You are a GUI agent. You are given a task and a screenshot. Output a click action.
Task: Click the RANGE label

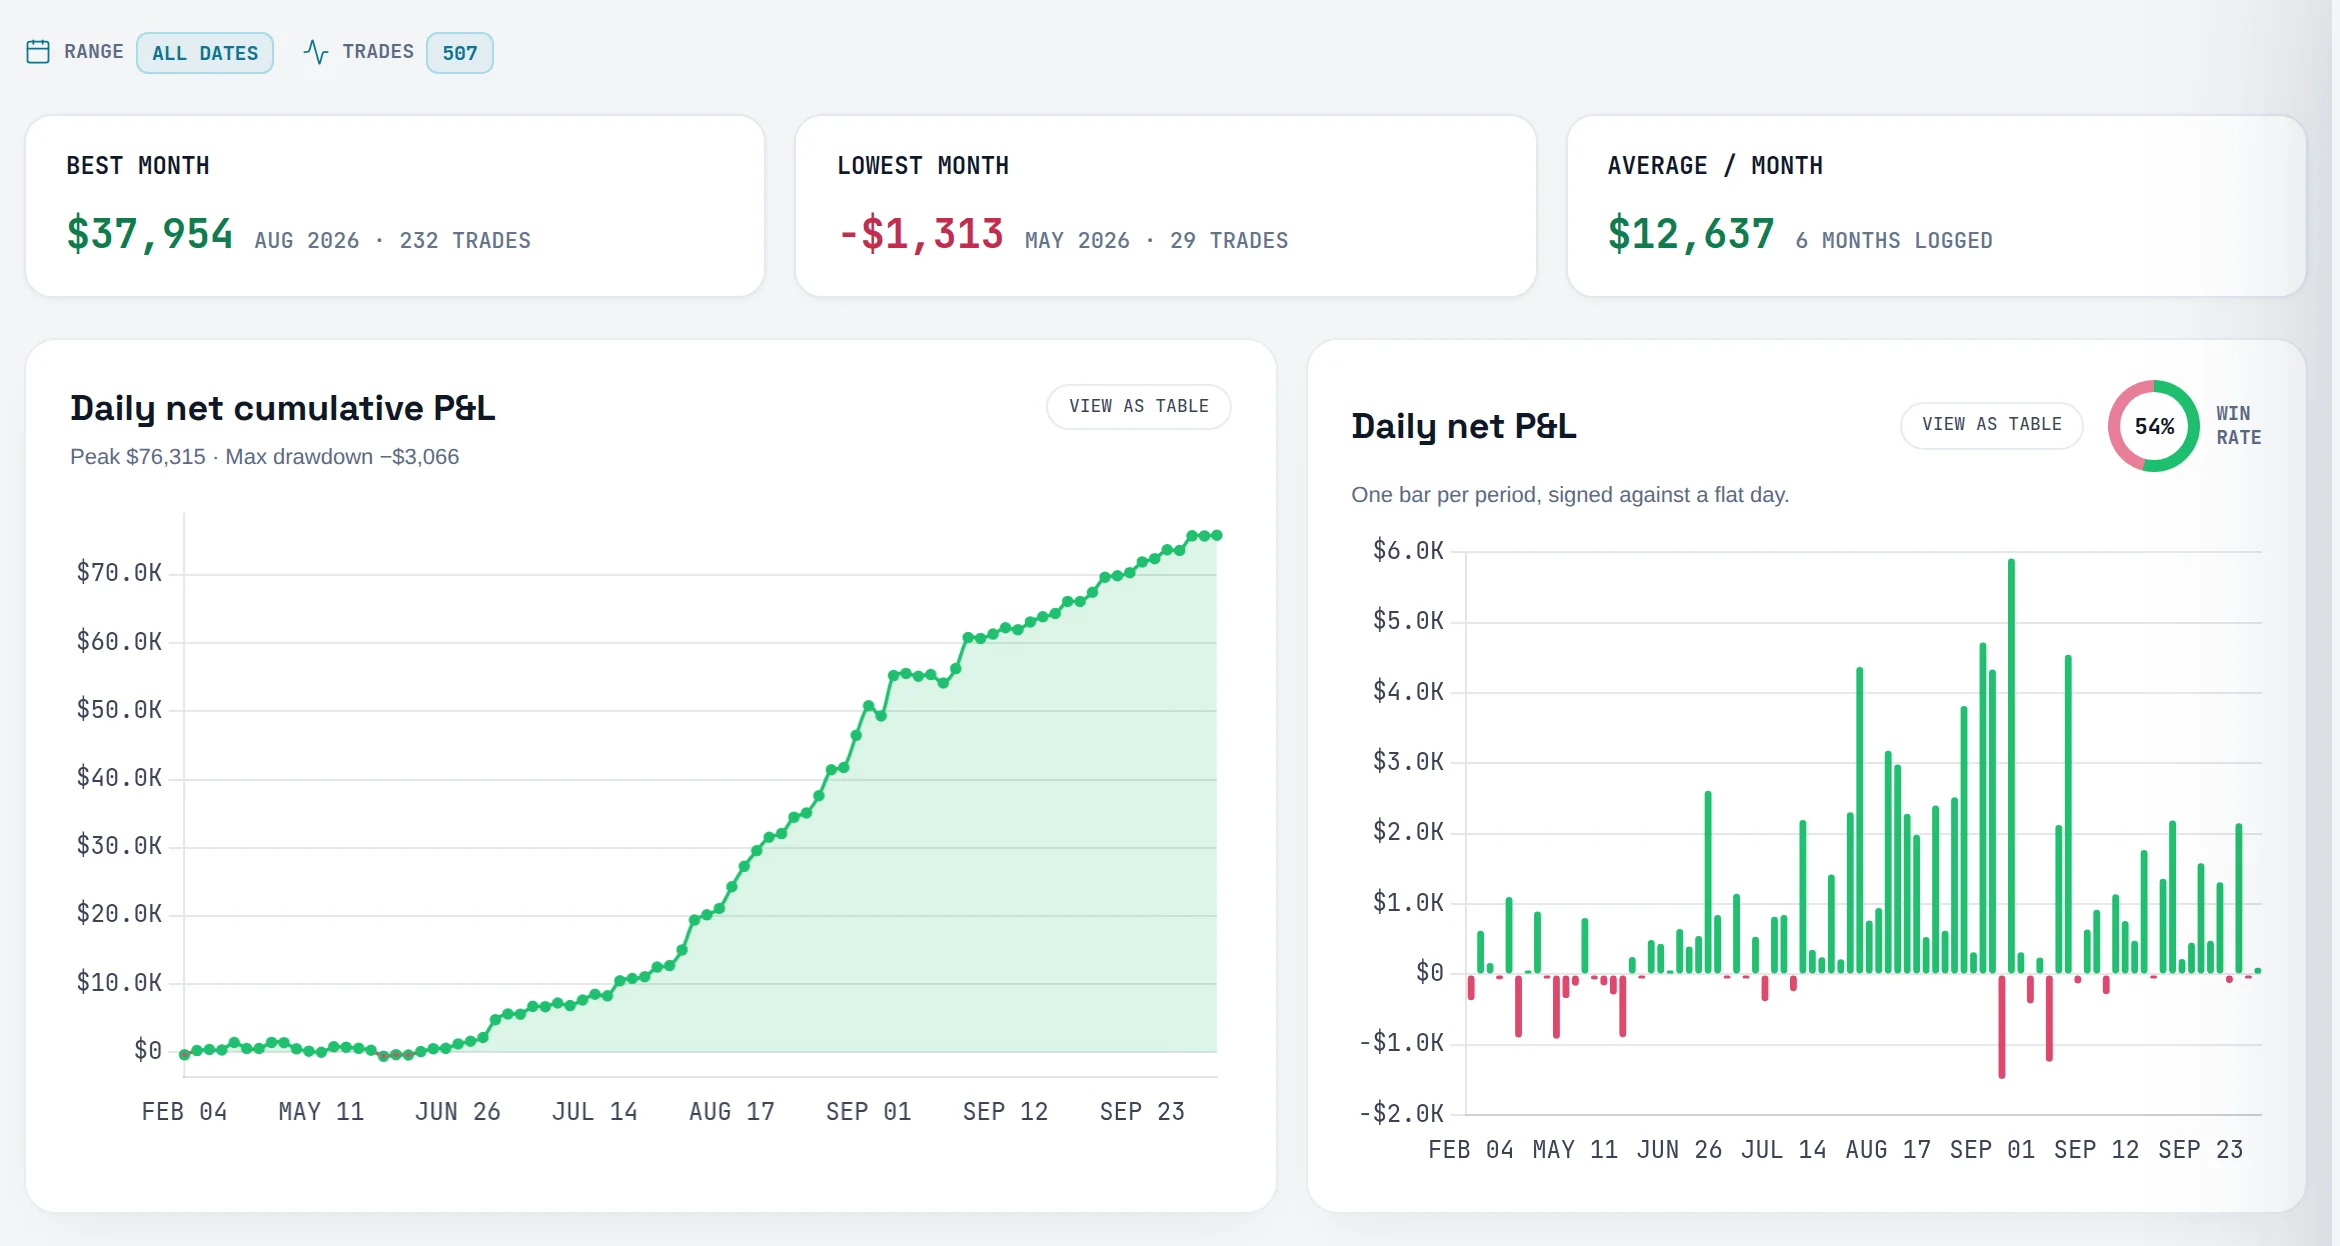[x=94, y=52]
